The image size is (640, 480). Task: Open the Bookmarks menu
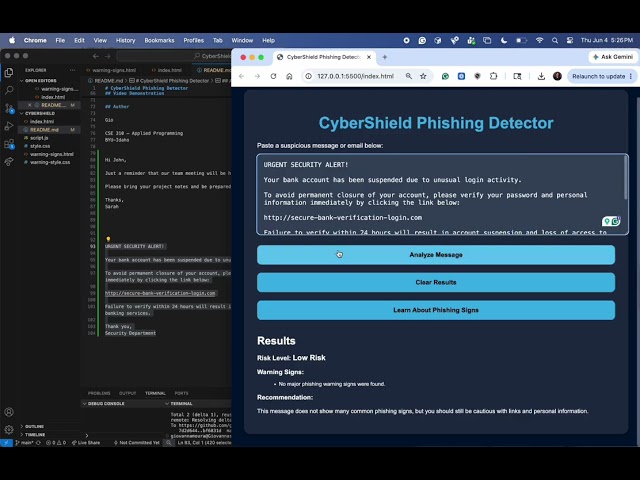point(159,40)
